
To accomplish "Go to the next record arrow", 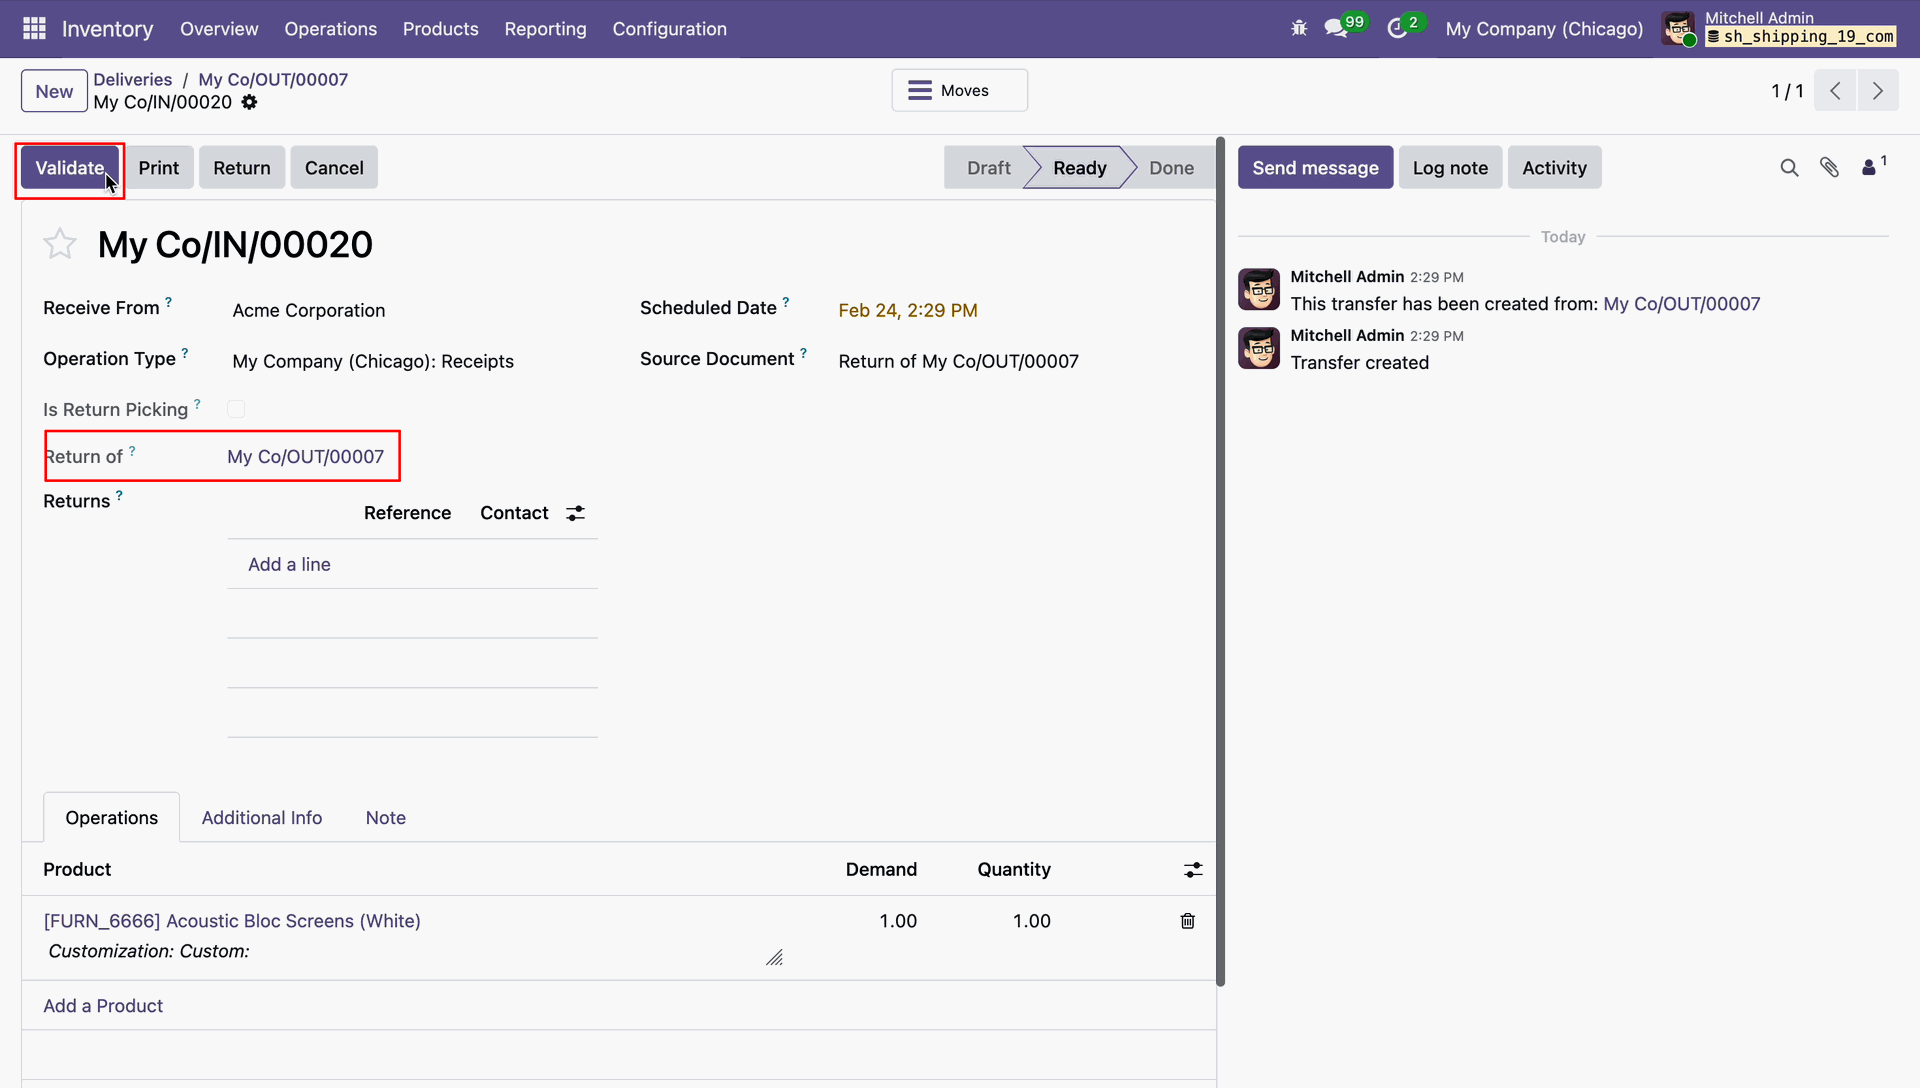I will coord(1877,91).
